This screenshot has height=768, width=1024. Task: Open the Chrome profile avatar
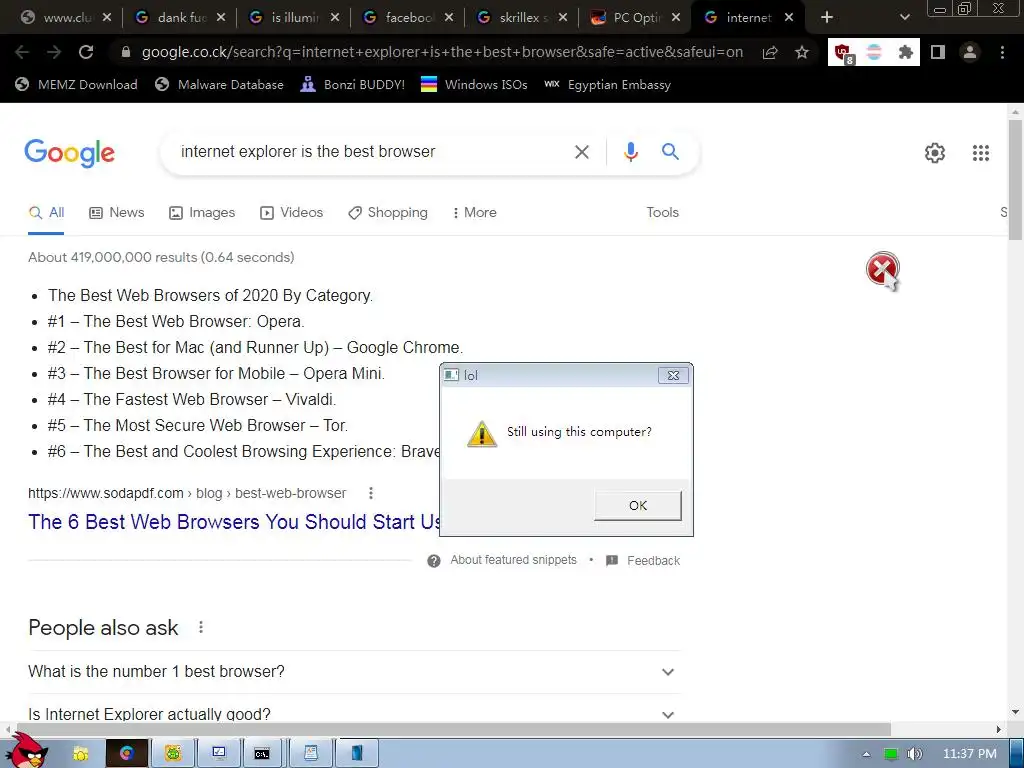[970, 52]
